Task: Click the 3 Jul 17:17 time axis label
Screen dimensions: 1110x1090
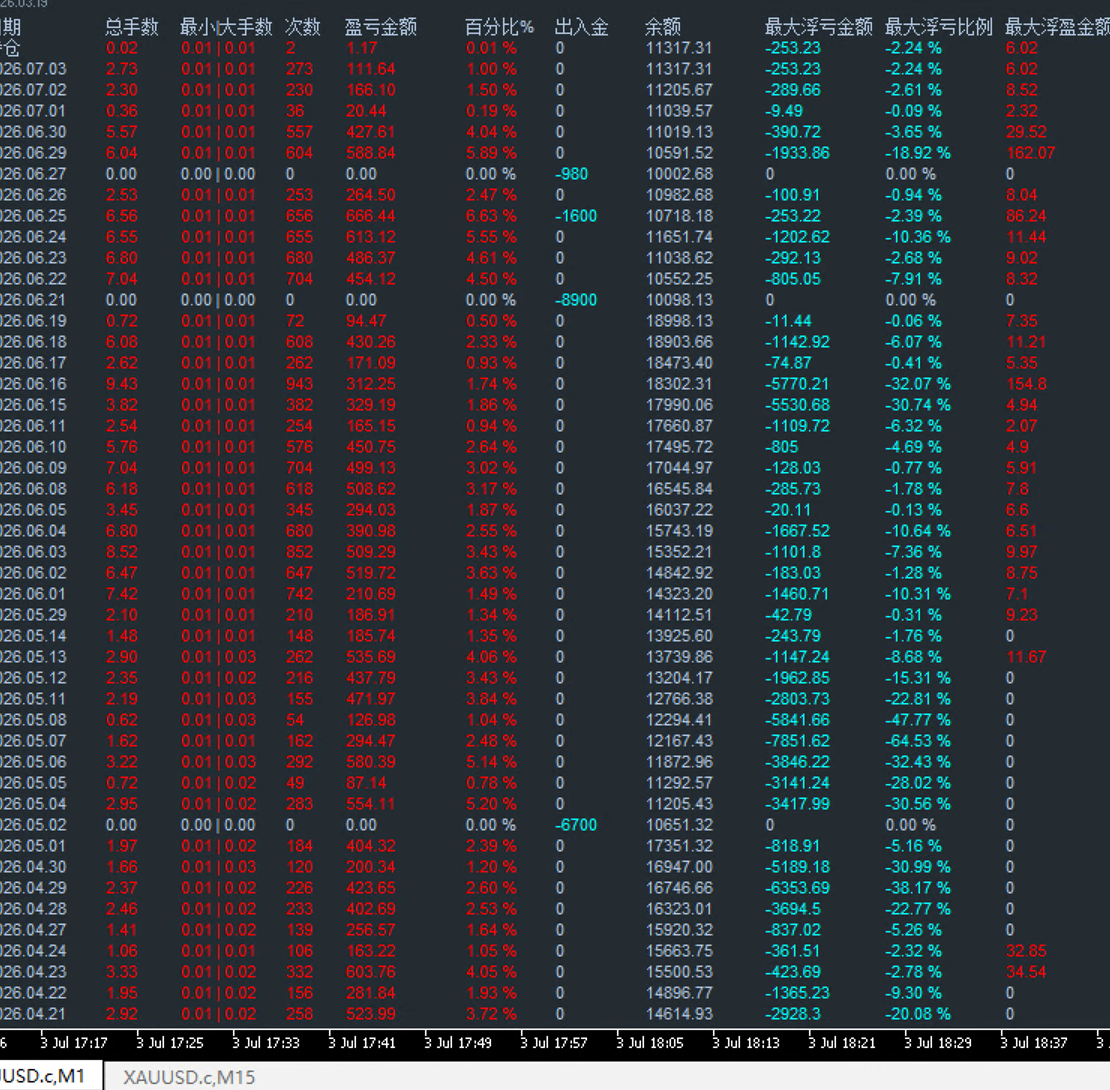Action: [74, 1043]
